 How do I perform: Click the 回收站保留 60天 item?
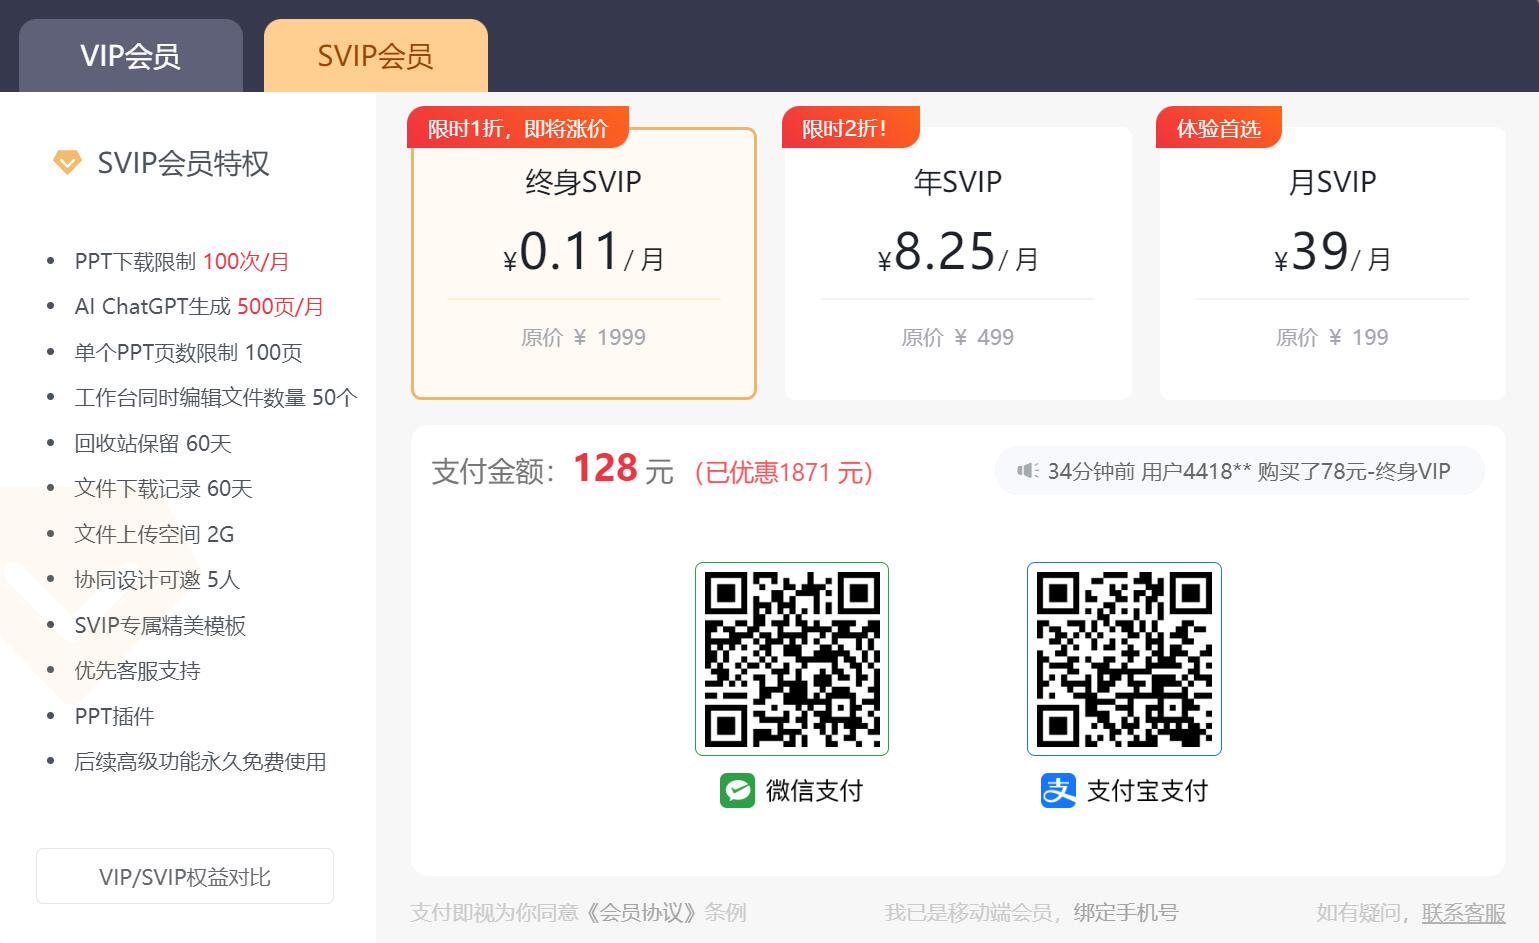[x=153, y=444]
